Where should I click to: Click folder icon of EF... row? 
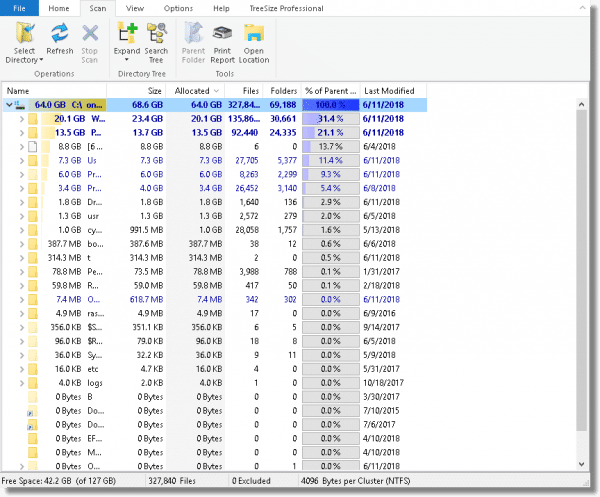point(33,439)
